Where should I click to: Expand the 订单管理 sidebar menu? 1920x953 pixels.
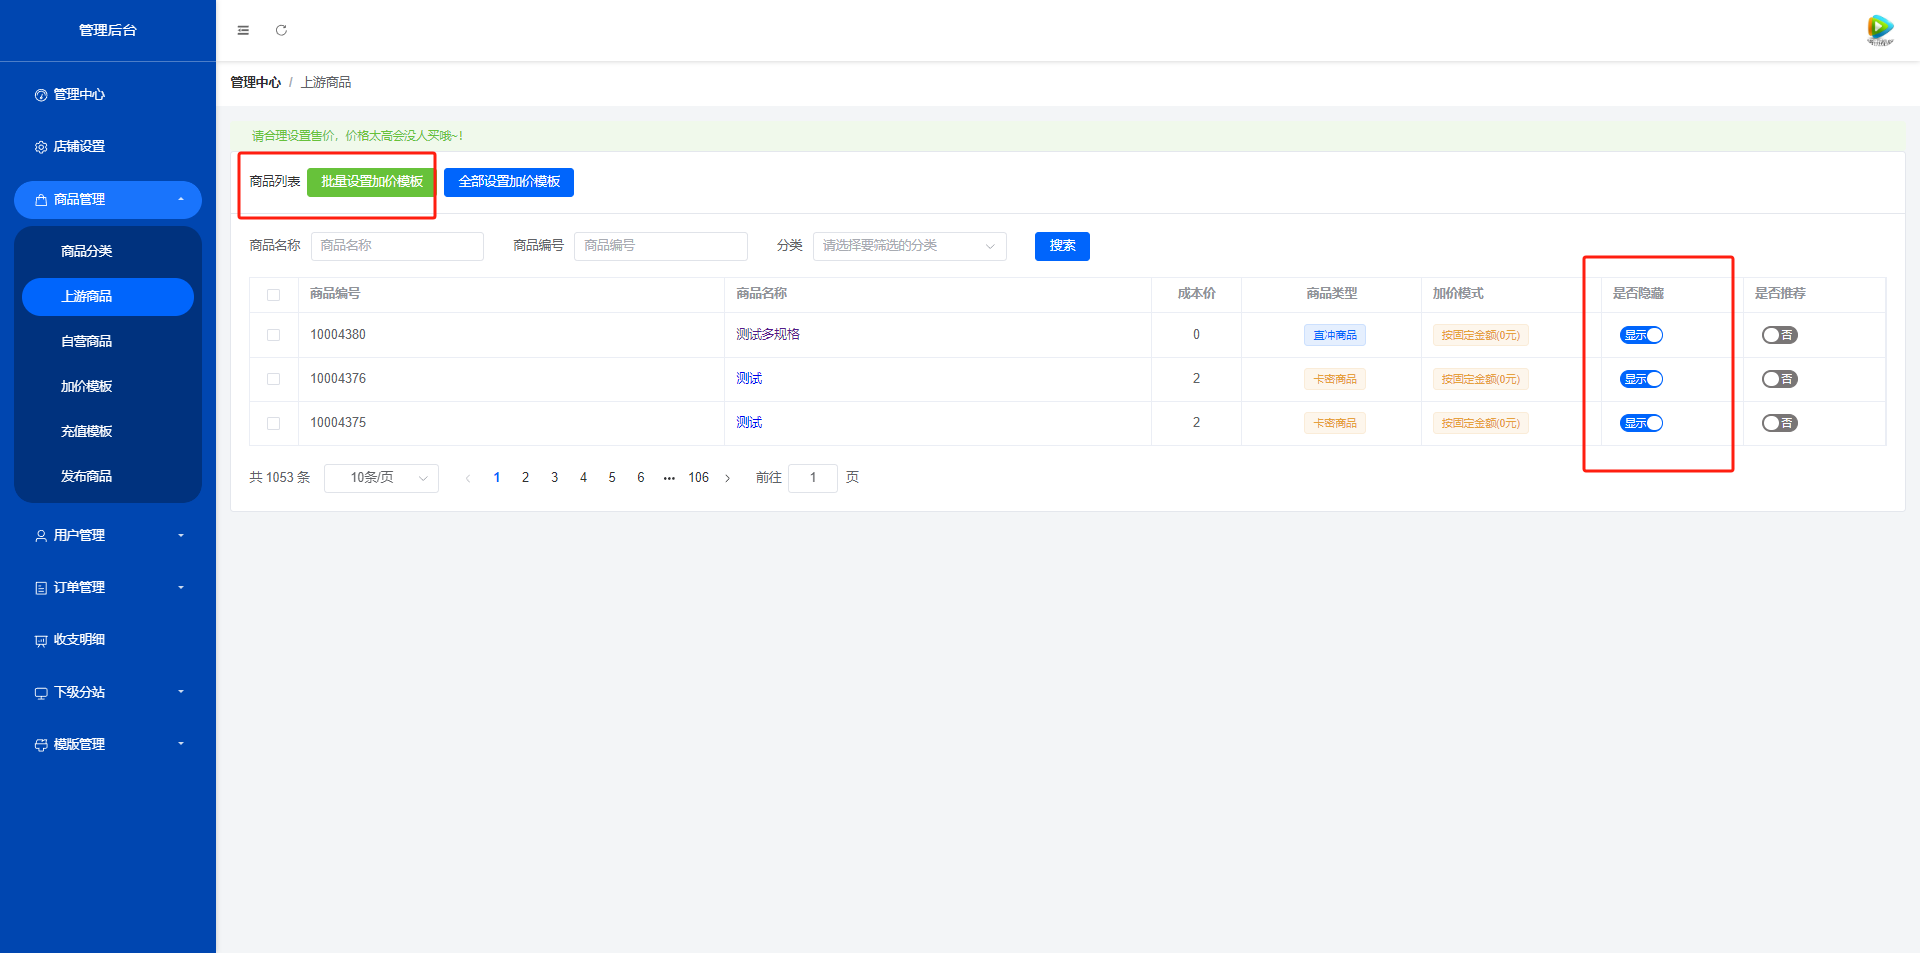pyautogui.click(x=108, y=588)
